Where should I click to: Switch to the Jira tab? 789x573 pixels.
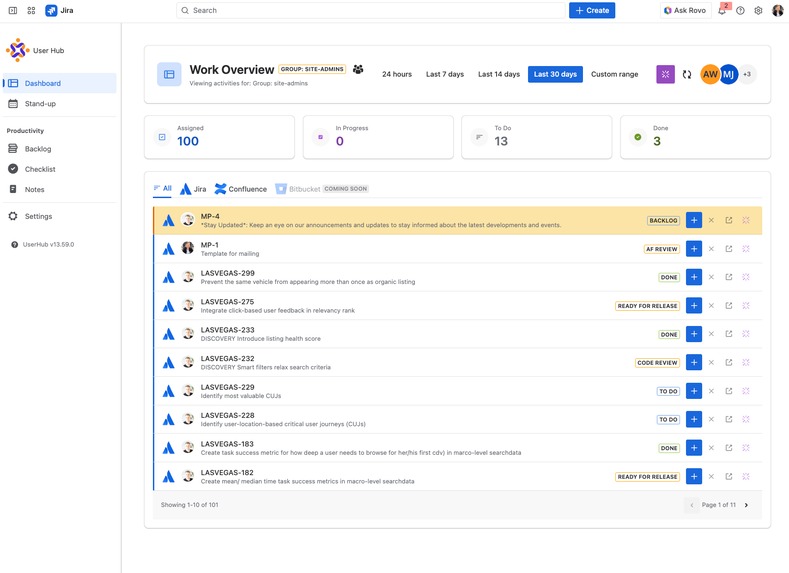(x=193, y=189)
